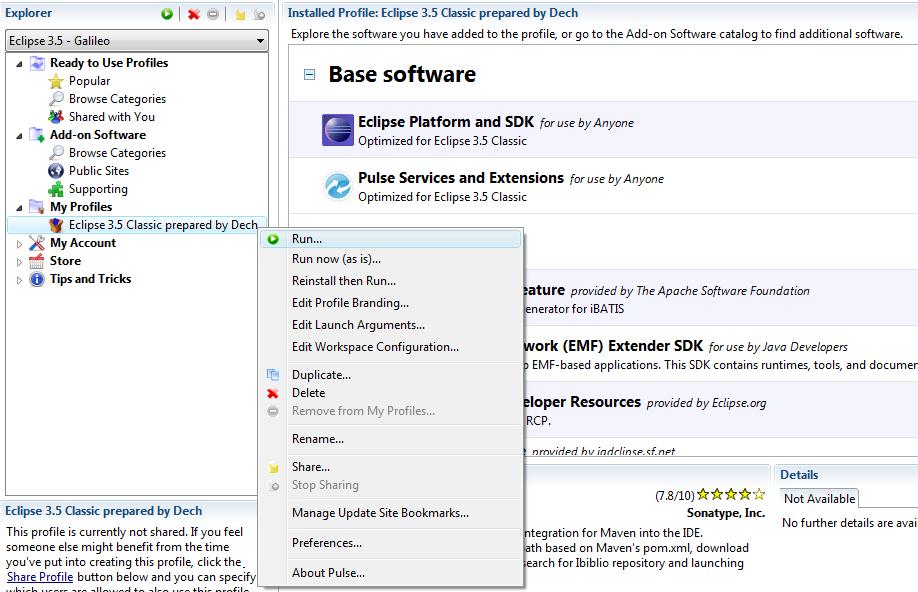Switch to the Not Available tab
The width and height of the screenshot is (918, 592).
(819, 499)
